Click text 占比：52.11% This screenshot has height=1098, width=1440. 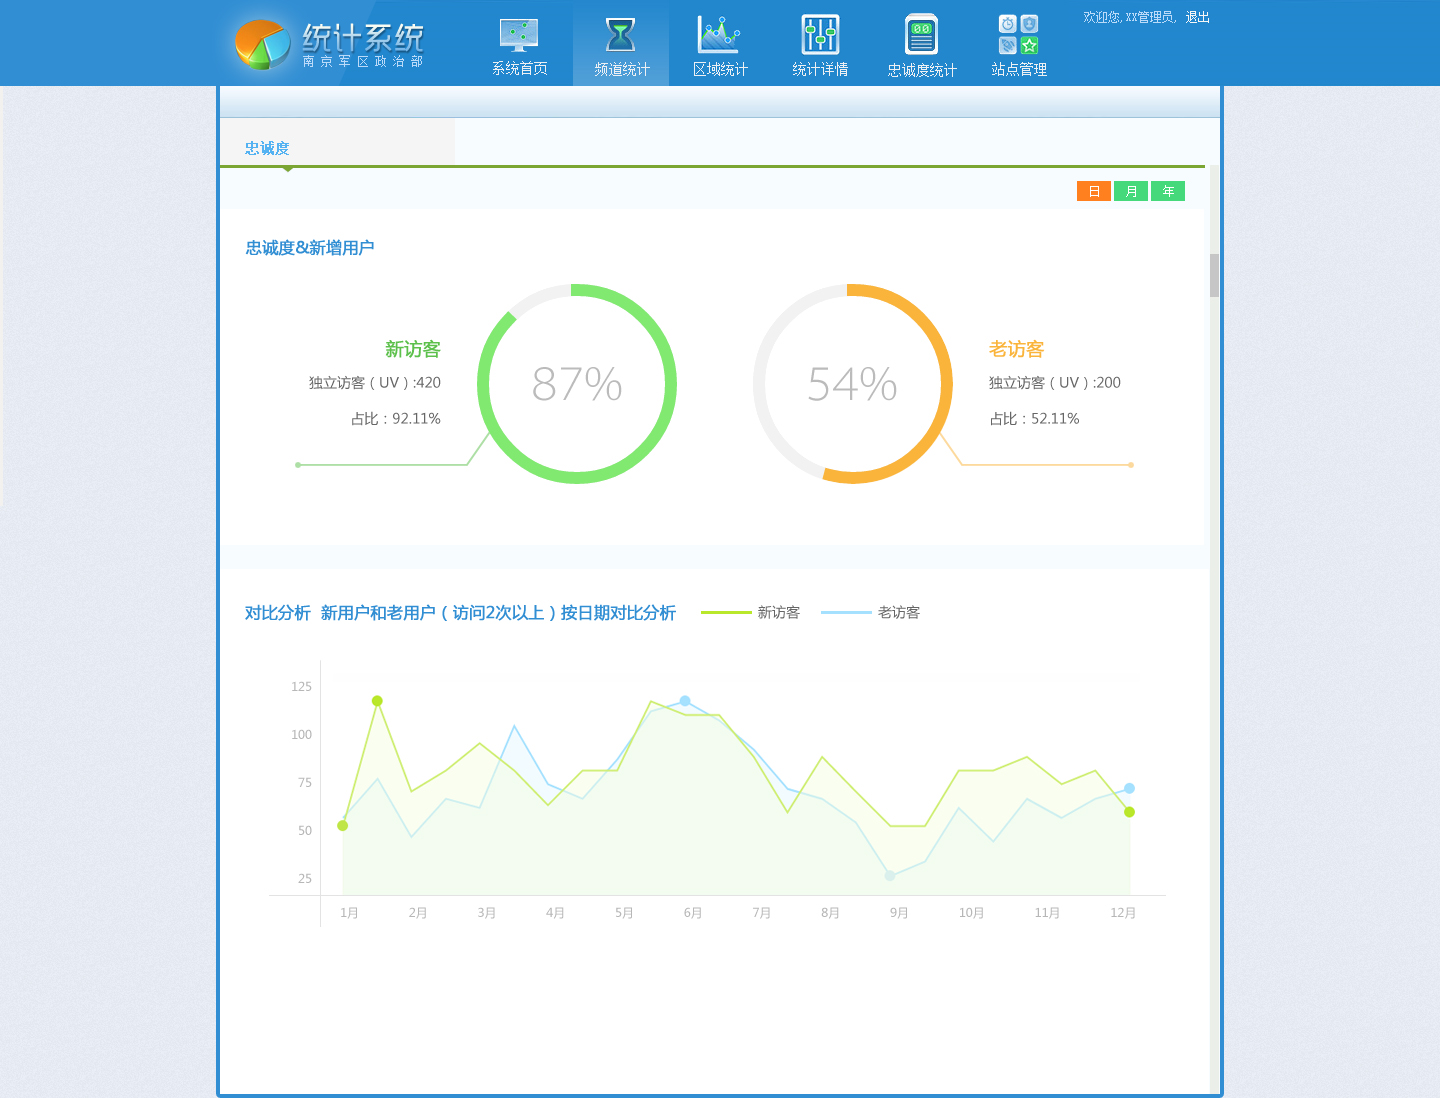pyautogui.click(x=1035, y=419)
